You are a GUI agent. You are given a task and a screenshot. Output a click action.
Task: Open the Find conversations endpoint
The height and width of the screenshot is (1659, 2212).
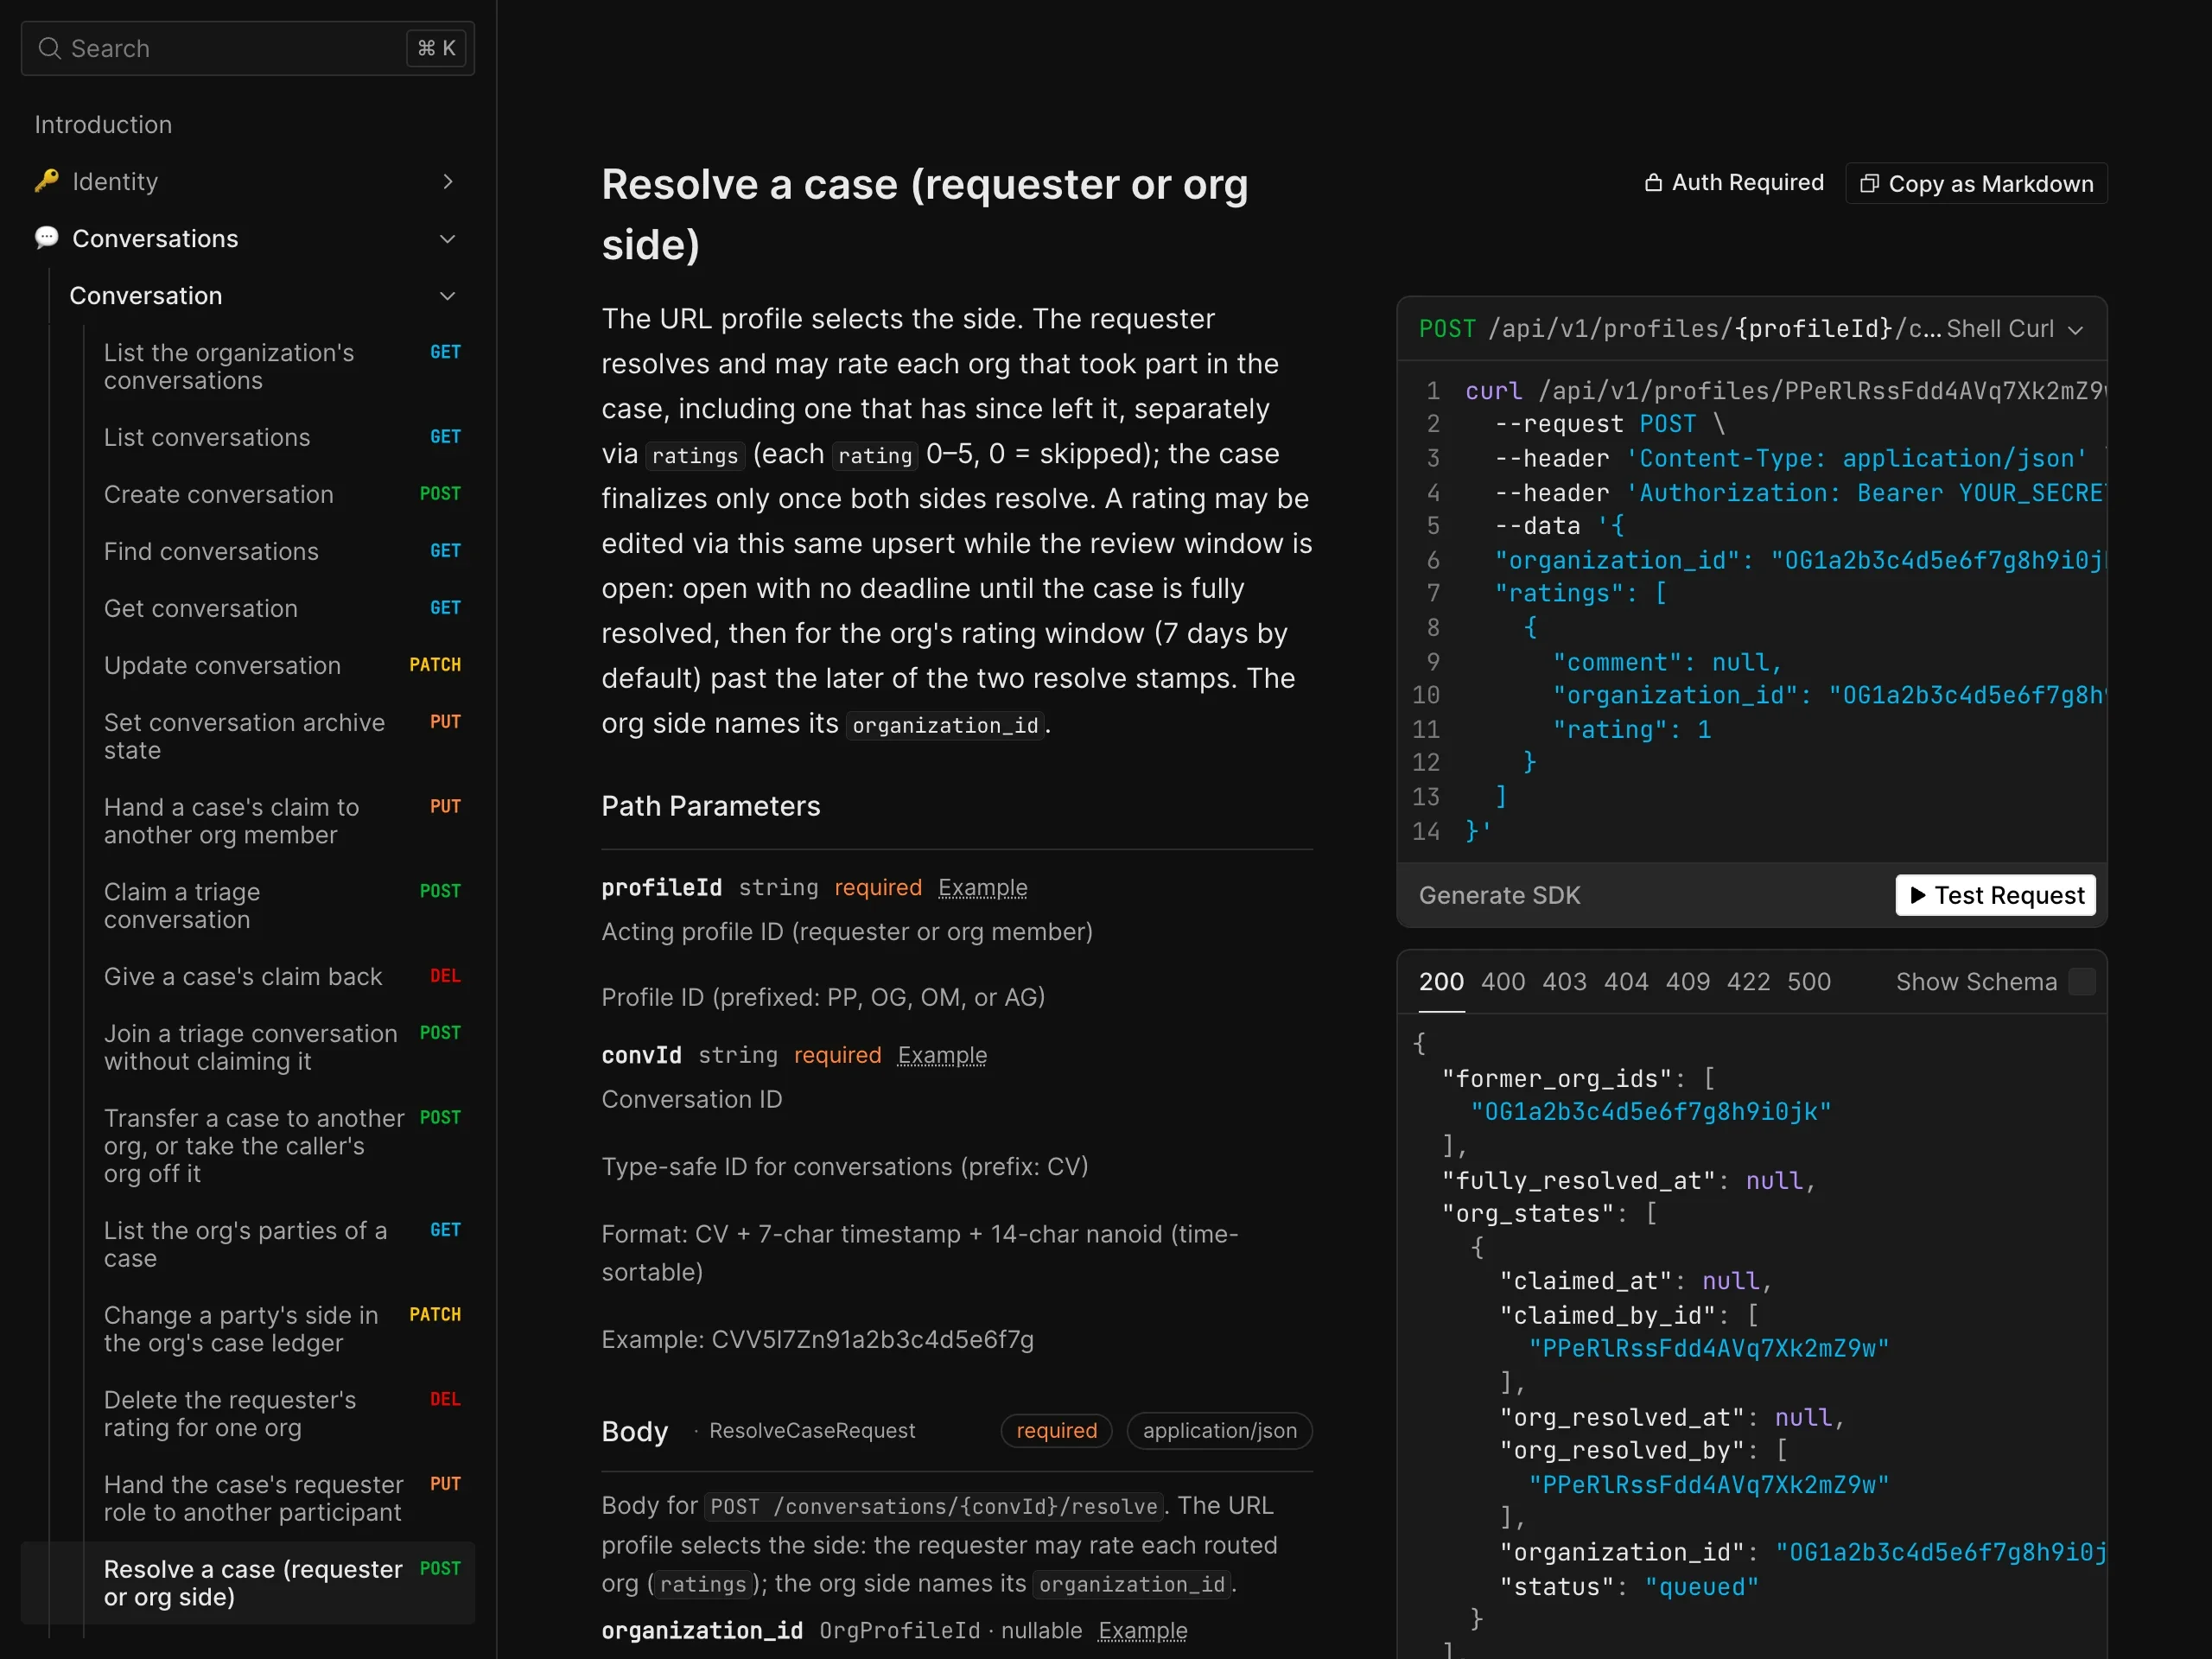(248, 551)
